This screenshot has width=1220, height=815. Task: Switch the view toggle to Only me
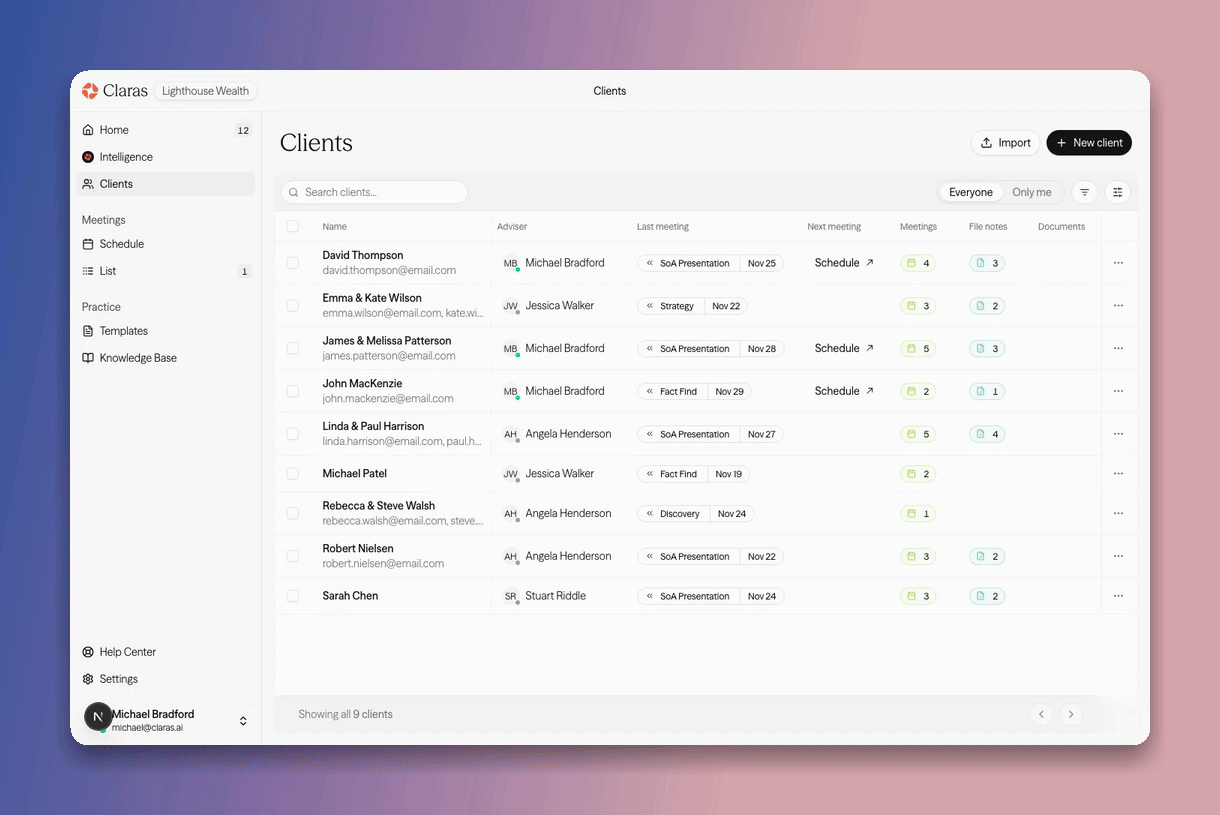(1031, 192)
